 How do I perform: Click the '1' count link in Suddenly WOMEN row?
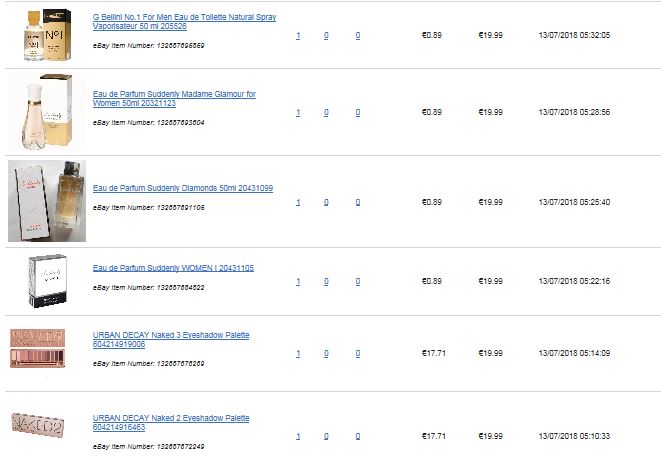point(298,282)
